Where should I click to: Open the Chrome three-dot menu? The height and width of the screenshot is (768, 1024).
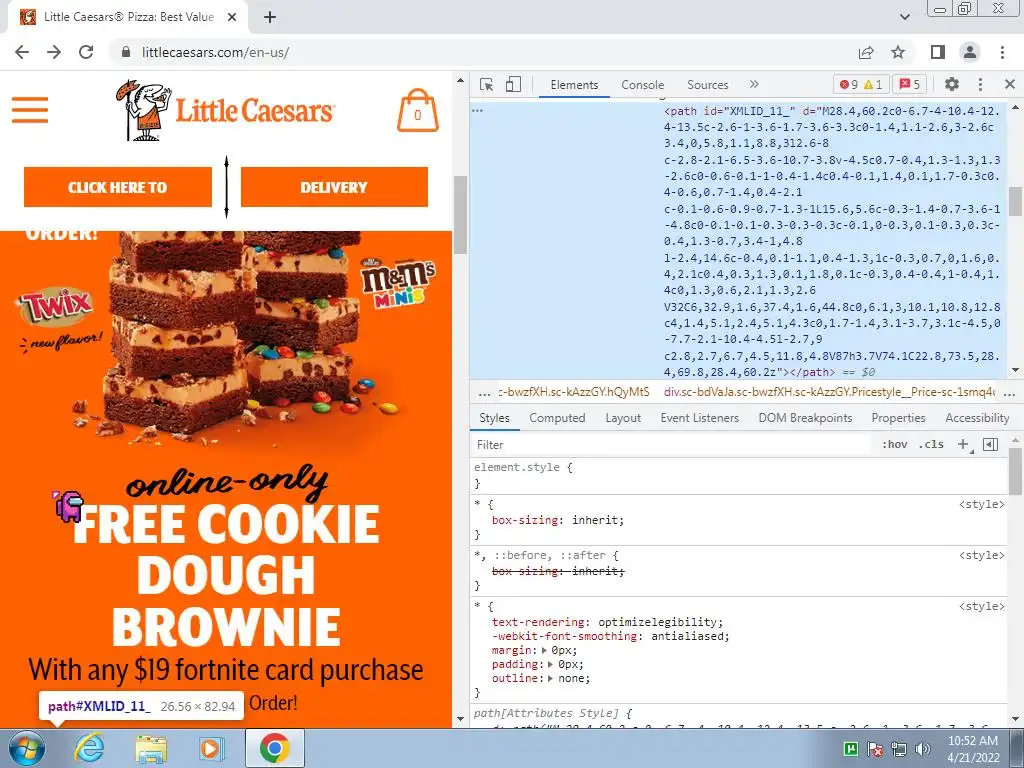[1002, 52]
